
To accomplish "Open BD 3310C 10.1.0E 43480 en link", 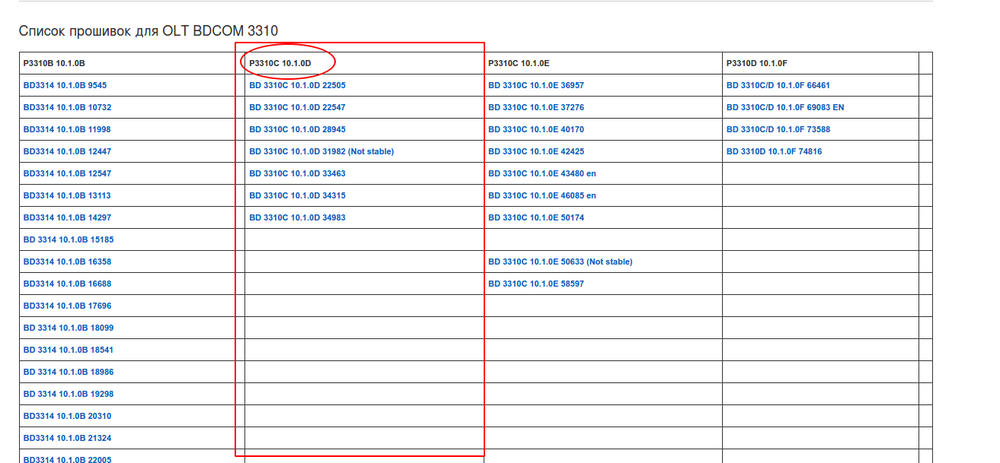I will tap(542, 174).
